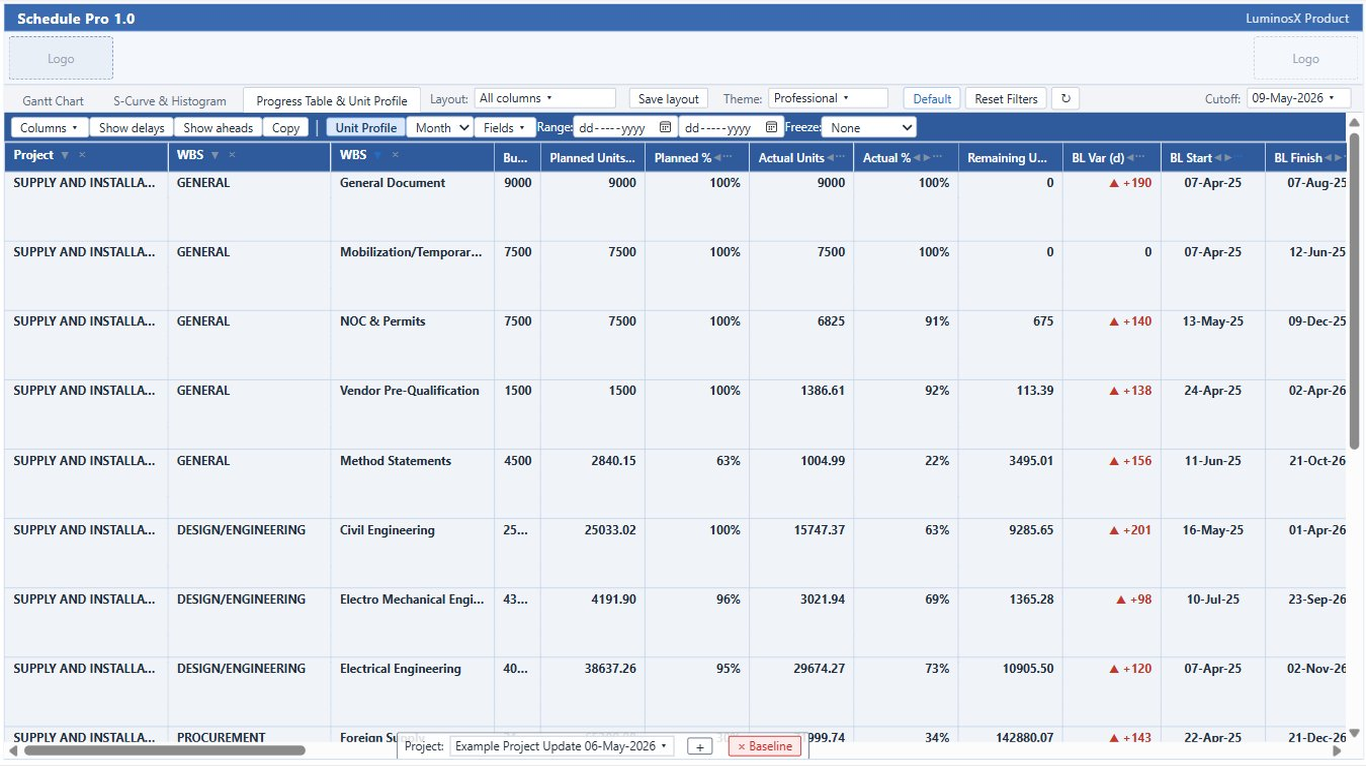
Task: Switch to the Gantt Chart tab
Action: point(53,101)
